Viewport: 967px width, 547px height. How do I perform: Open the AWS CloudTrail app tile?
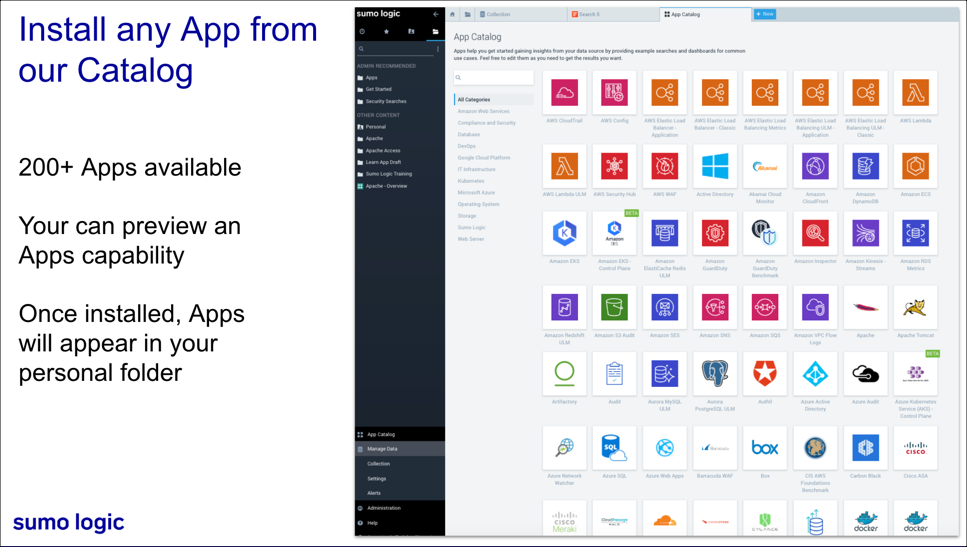564,93
